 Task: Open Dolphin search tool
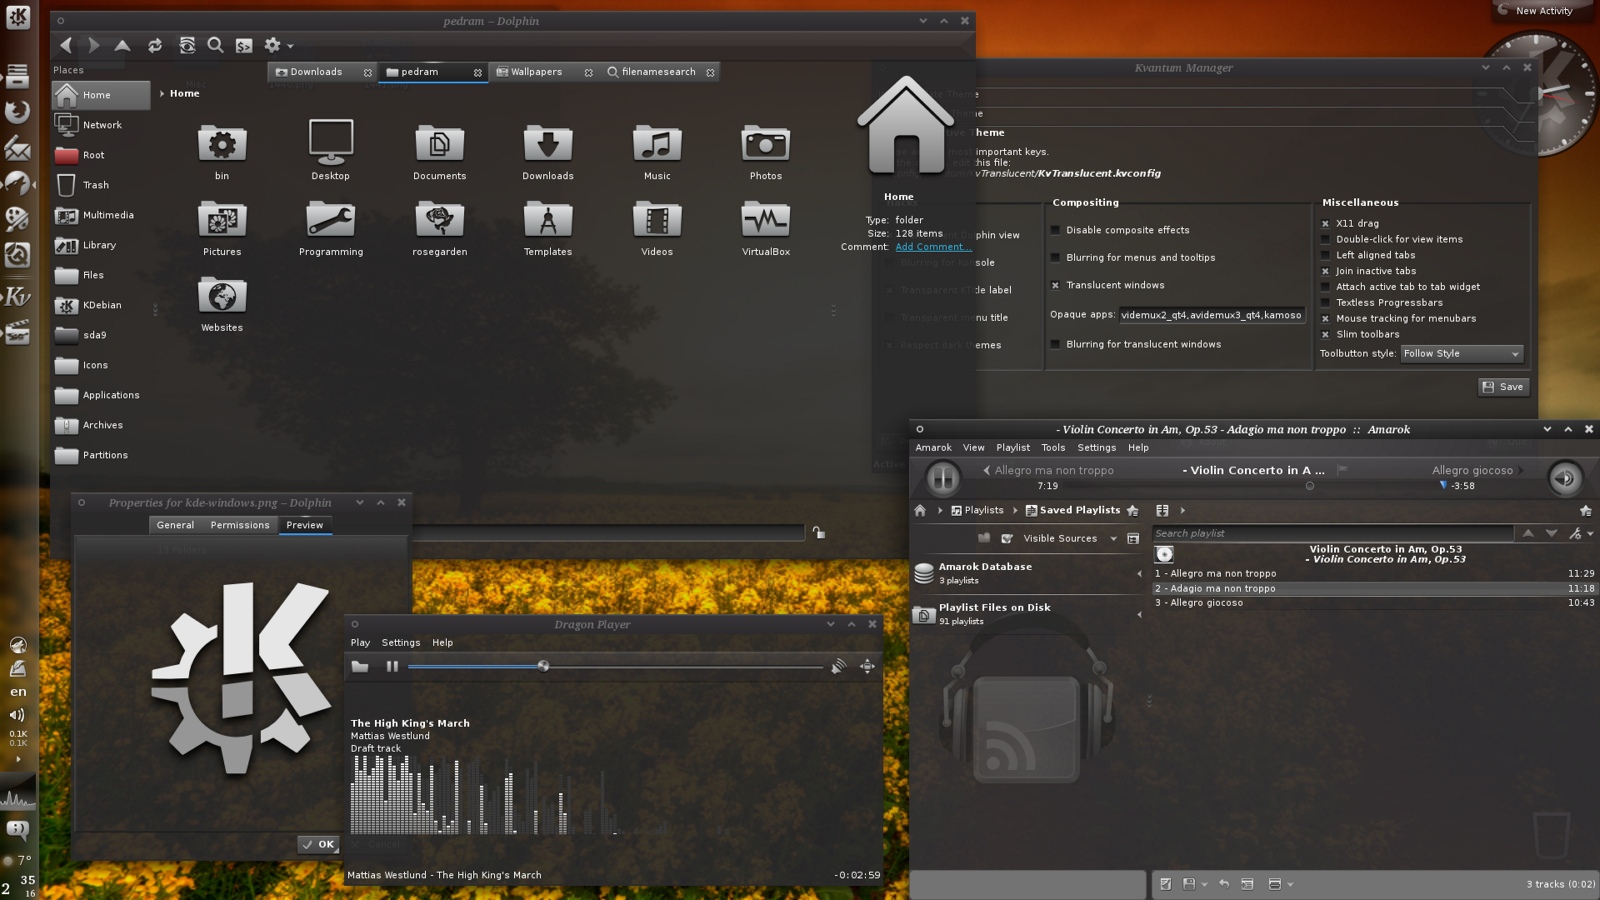pyautogui.click(x=215, y=45)
